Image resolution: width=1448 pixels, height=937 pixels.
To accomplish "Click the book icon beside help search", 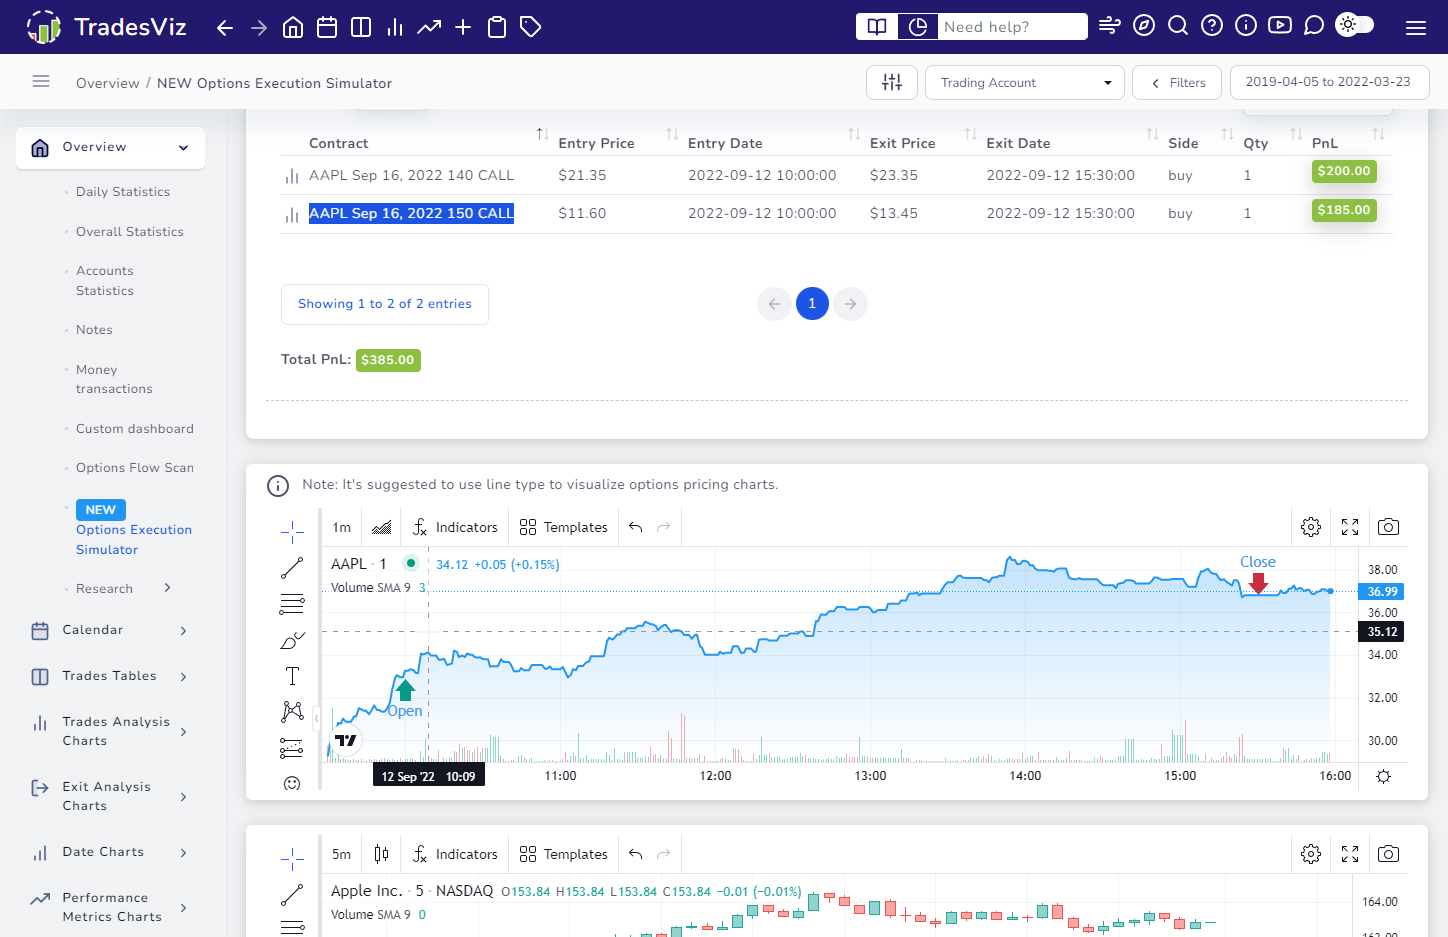I will click(877, 27).
